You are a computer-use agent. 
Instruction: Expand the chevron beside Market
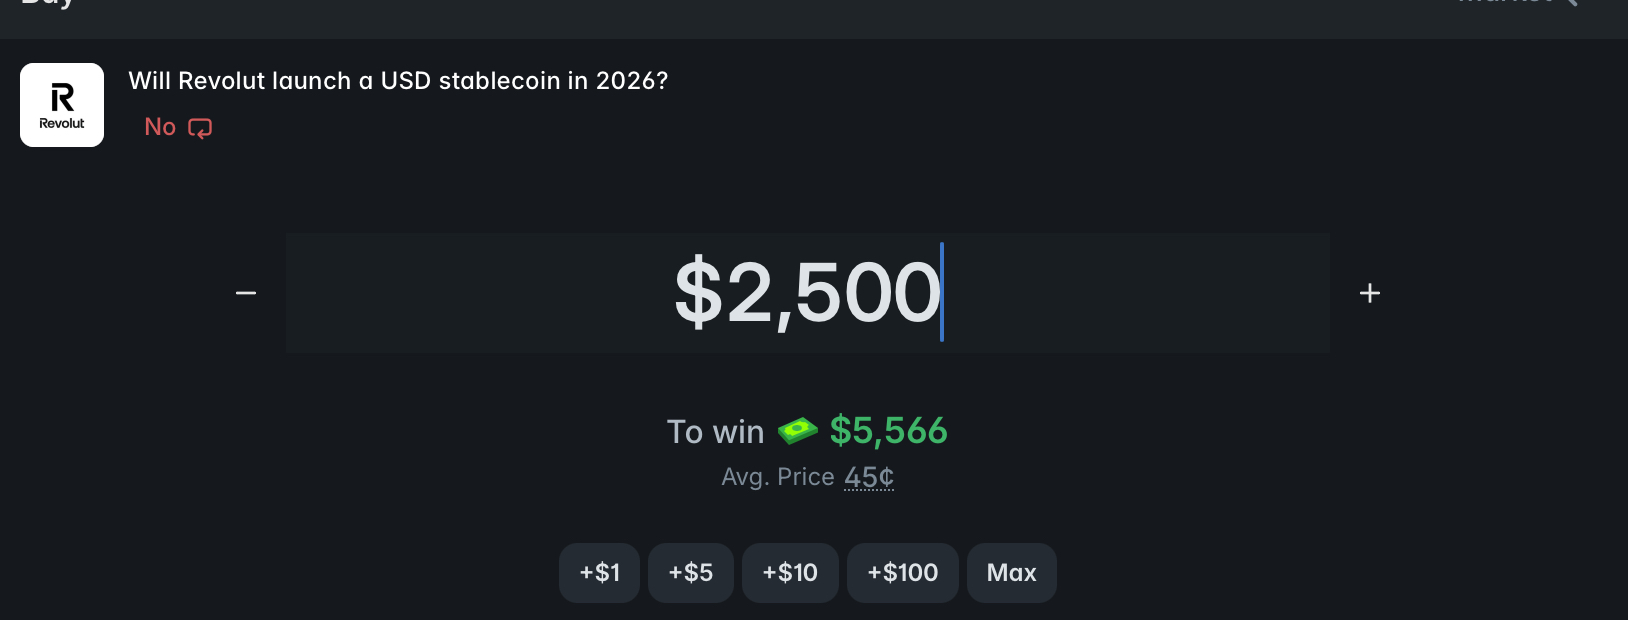point(1572,3)
